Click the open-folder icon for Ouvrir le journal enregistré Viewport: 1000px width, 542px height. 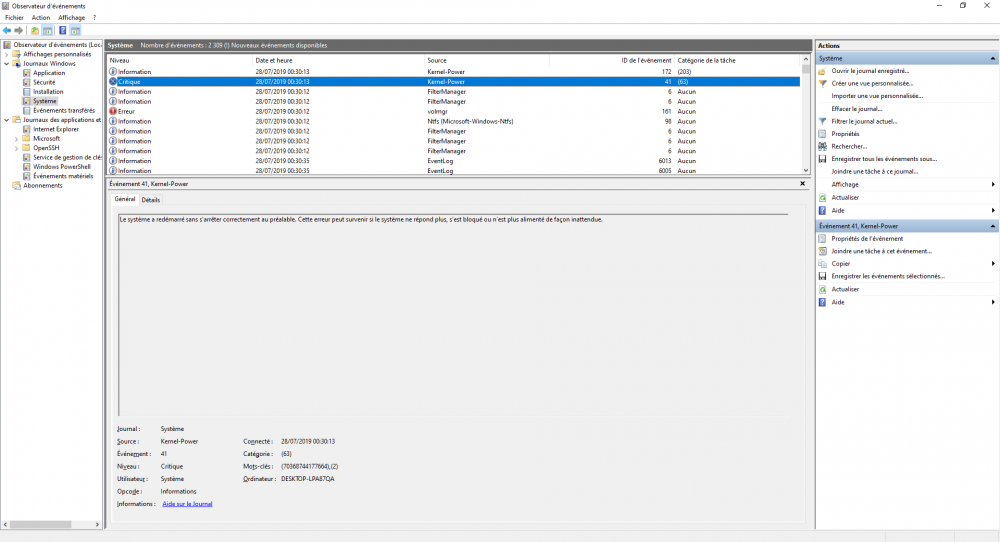click(x=822, y=71)
